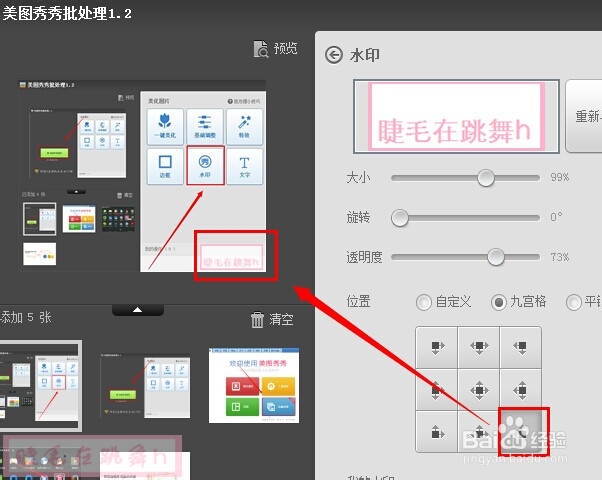Click the 清空 label
The height and width of the screenshot is (480, 602).
pos(281,319)
